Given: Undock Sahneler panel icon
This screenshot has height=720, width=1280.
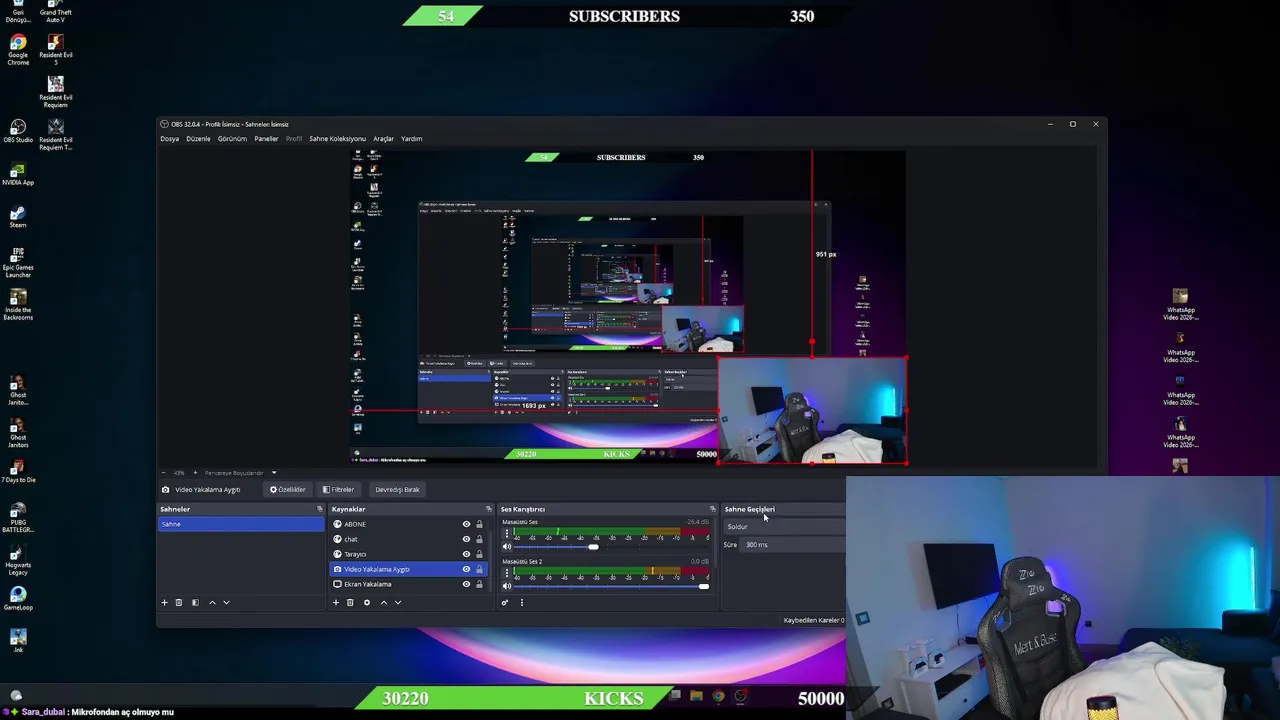Looking at the screenshot, I should 320,509.
